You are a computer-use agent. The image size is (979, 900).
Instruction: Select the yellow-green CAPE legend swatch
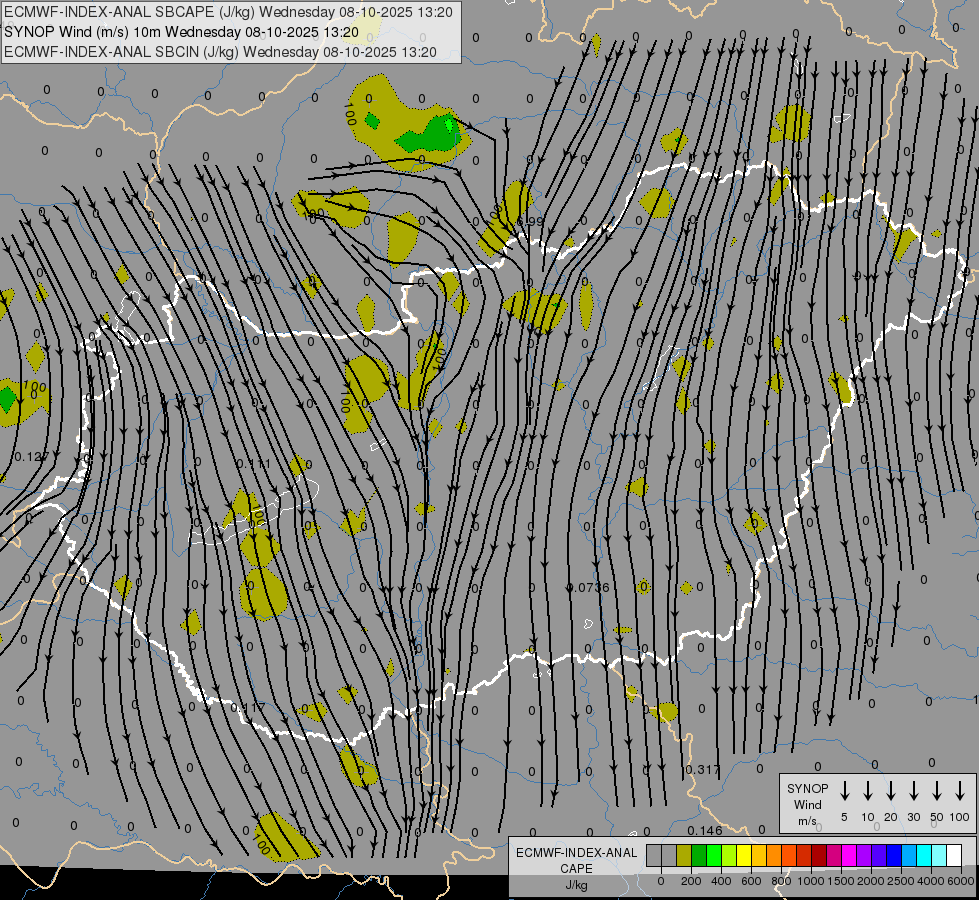click(729, 855)
